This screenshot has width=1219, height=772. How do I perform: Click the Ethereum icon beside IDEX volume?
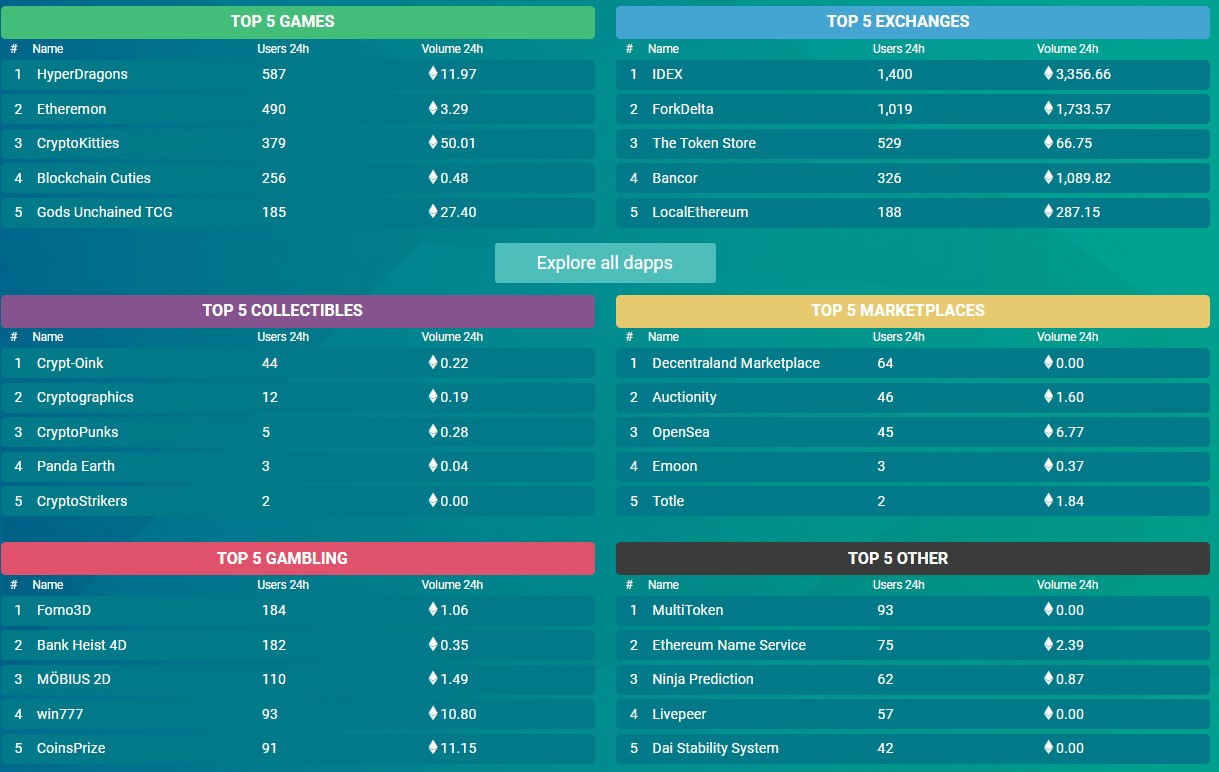click(1048, 73)
